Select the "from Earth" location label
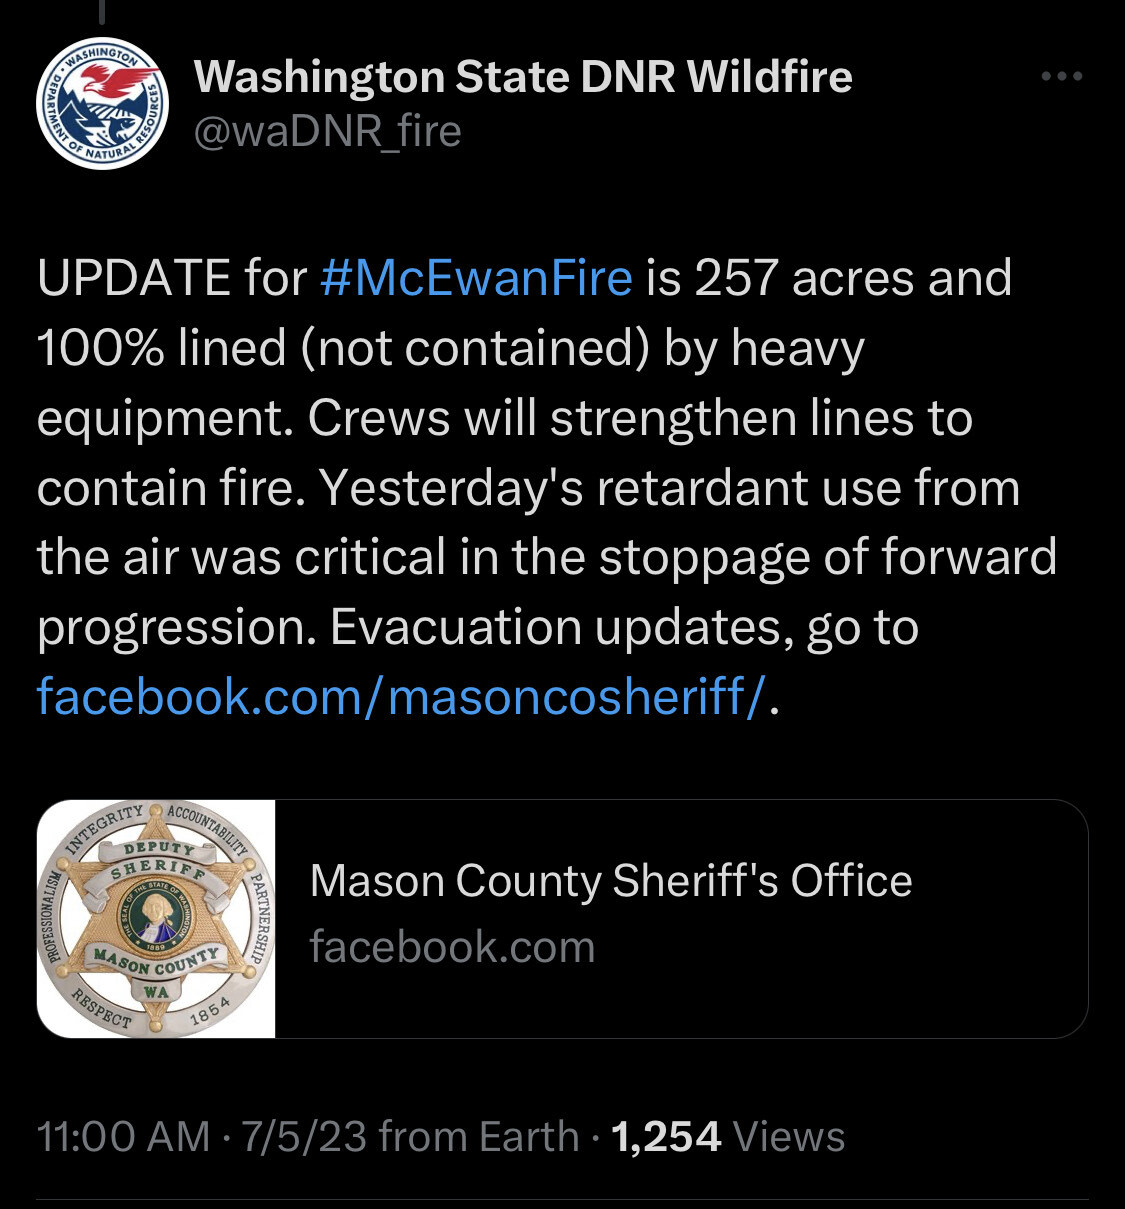 click(x=480, y=1137)
